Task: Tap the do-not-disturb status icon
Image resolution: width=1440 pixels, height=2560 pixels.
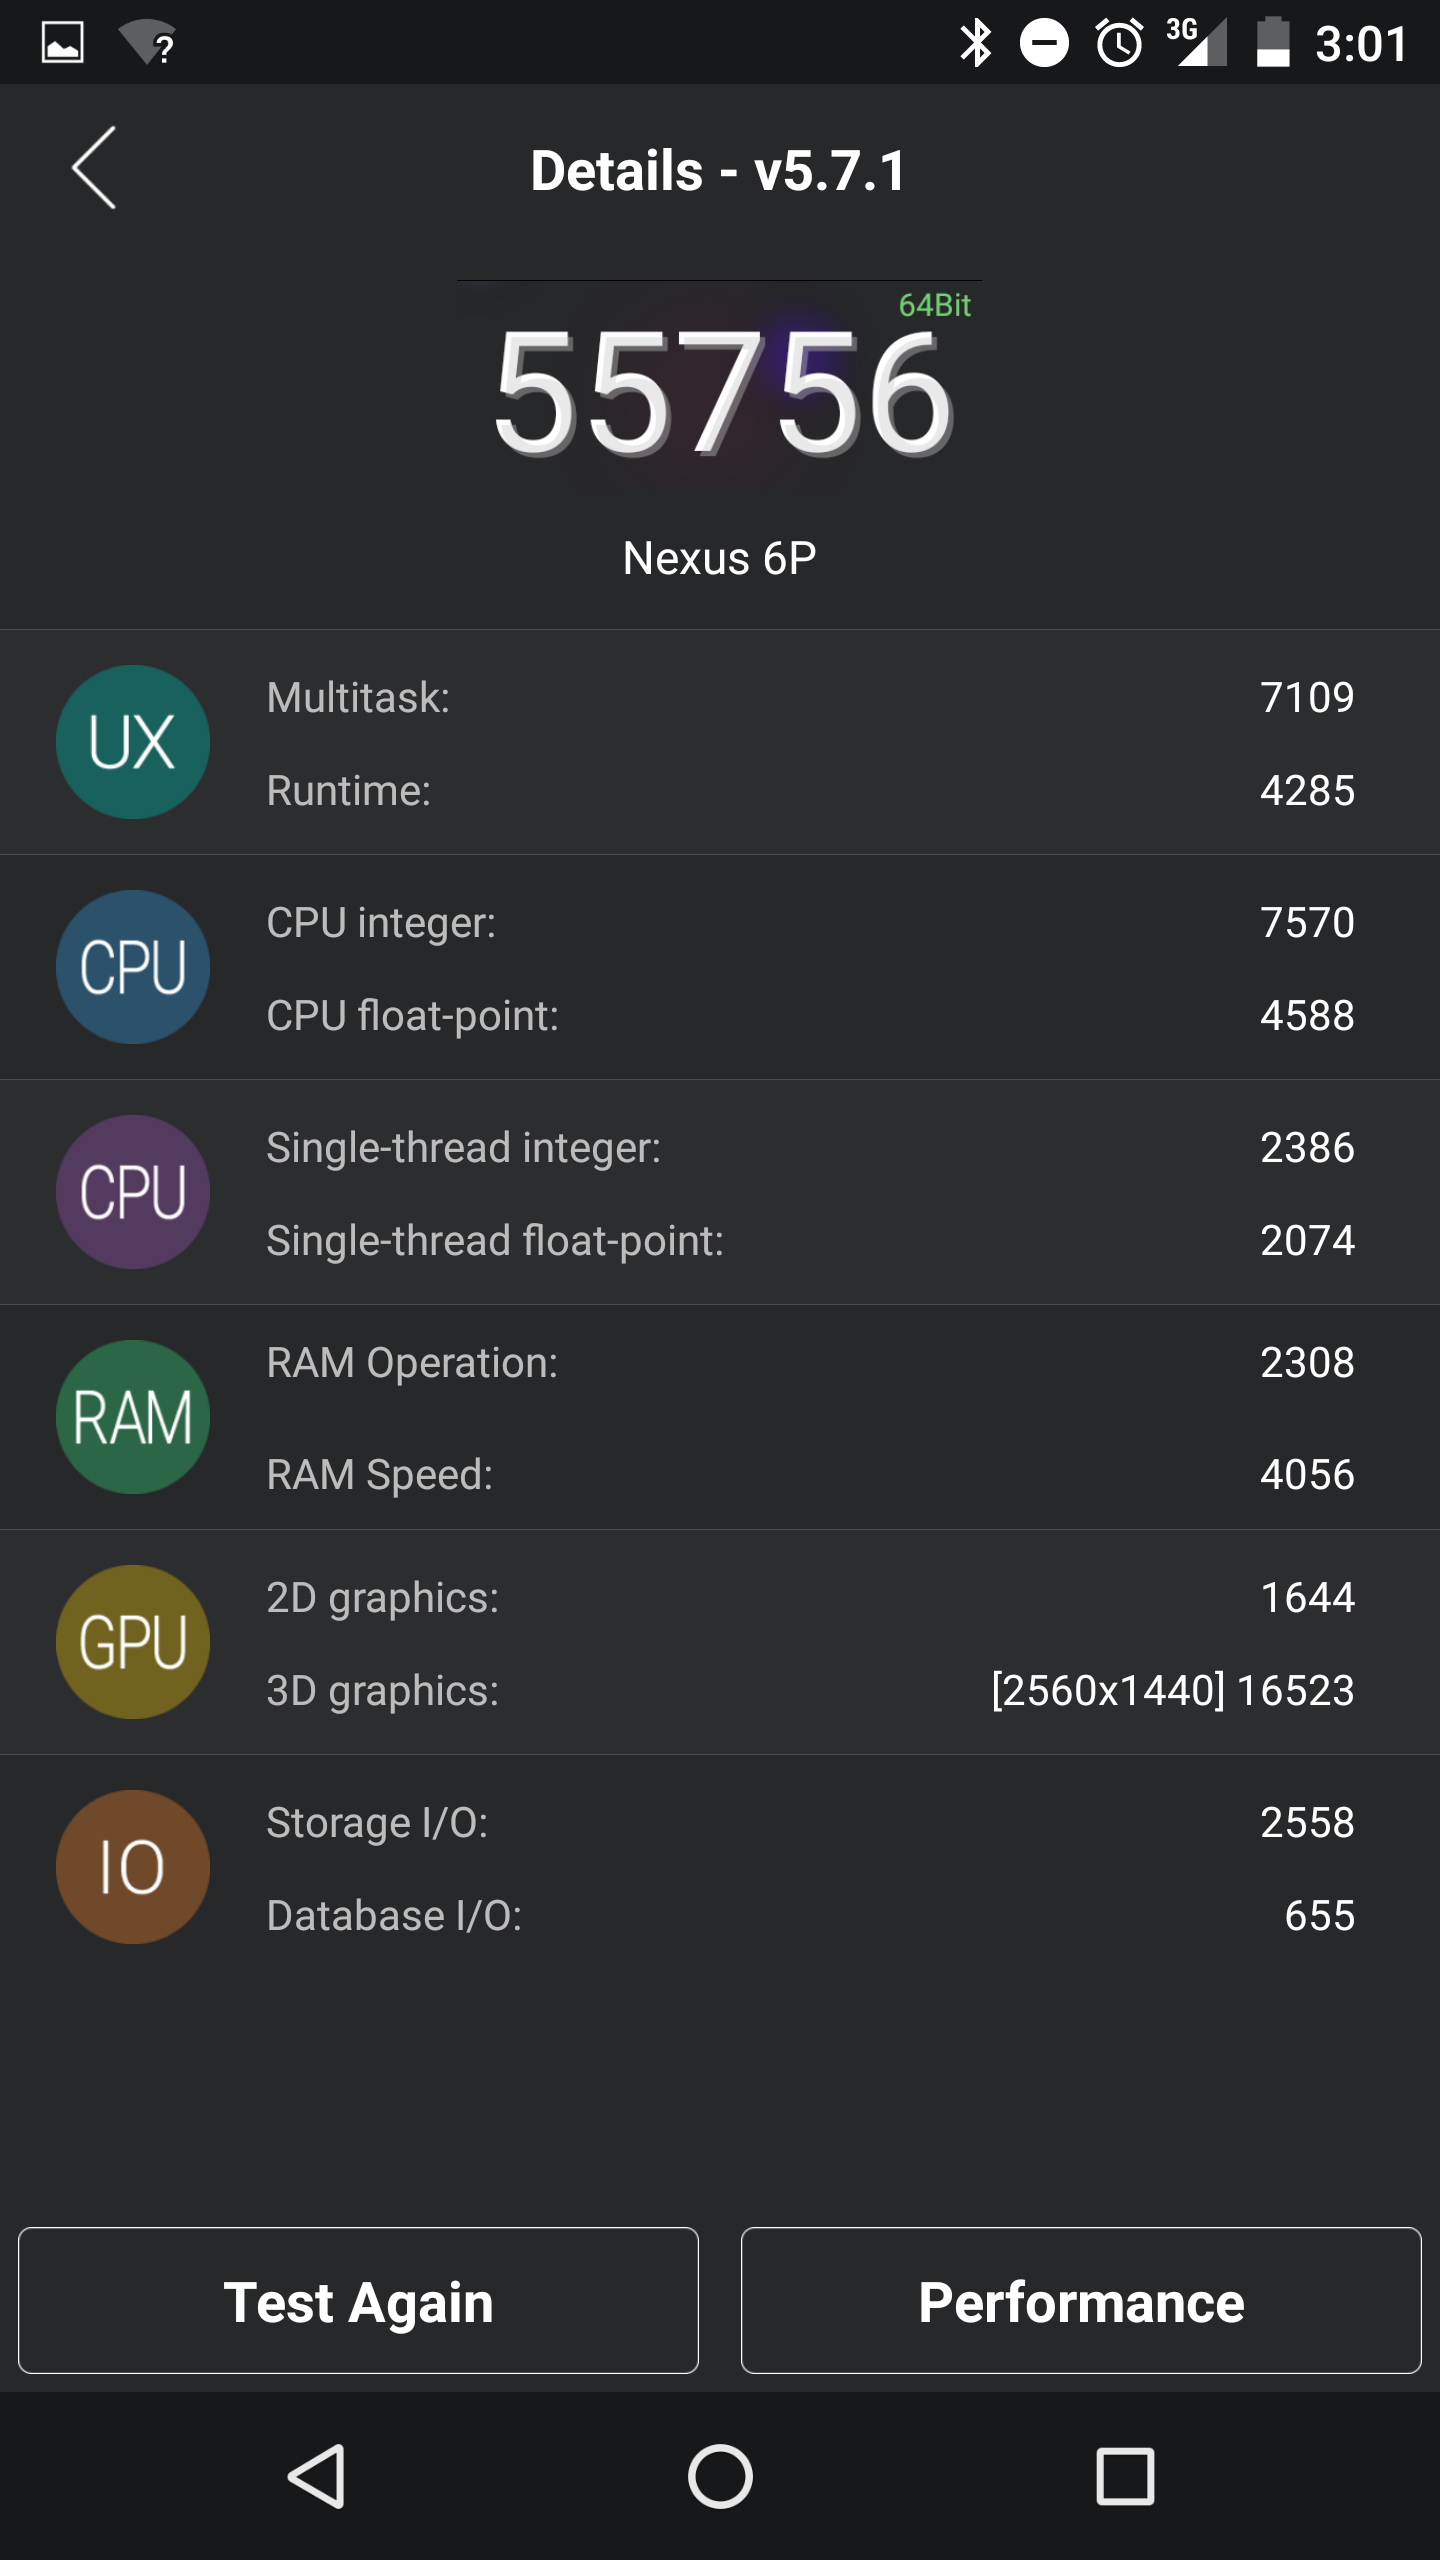Action: (x=1044, y=43)
